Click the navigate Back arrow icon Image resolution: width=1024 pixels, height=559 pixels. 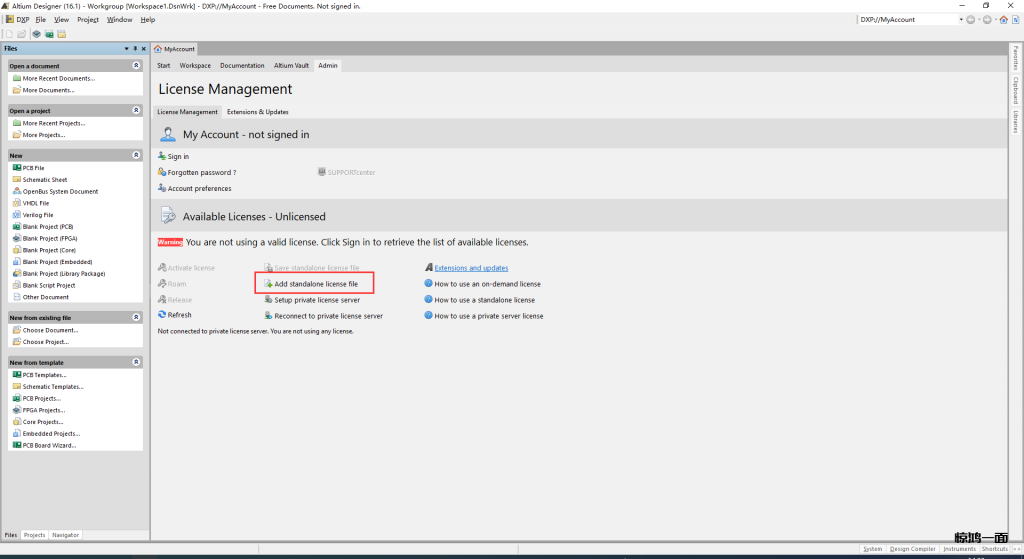(x=971, y=19)
